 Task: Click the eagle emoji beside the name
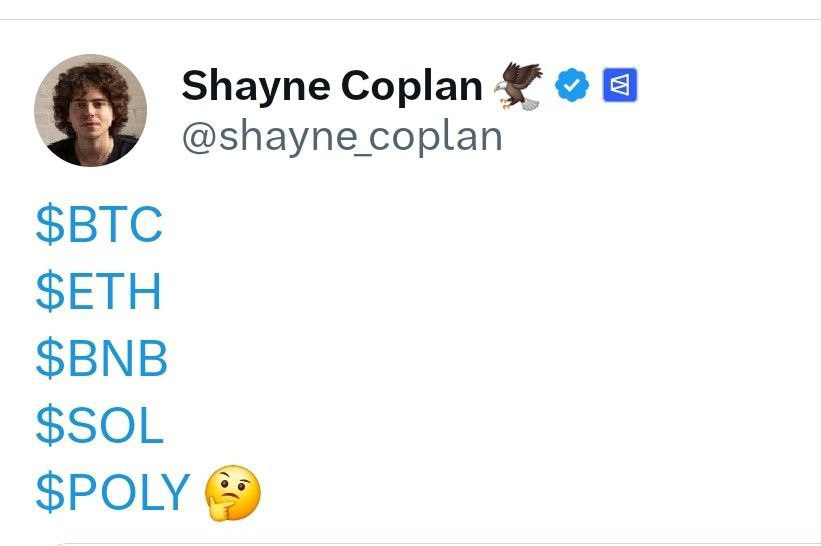click(x=519, y=85)
